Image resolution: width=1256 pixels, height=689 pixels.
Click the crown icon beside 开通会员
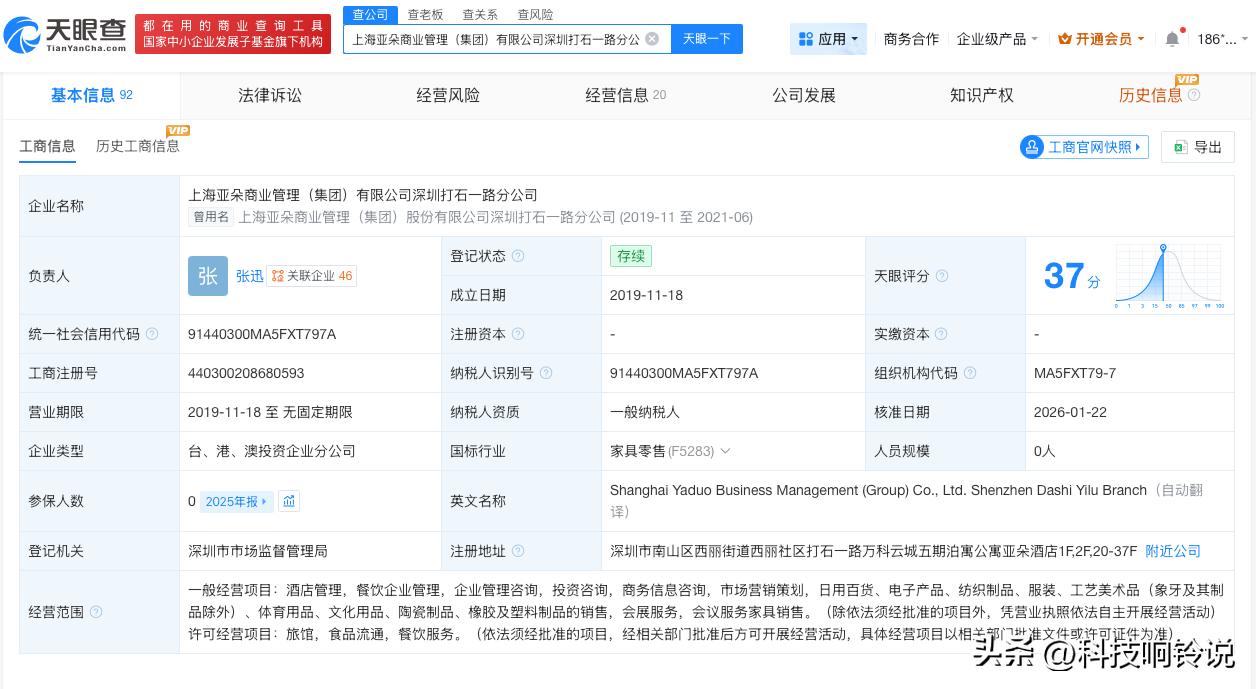[x=1065, y=39]
